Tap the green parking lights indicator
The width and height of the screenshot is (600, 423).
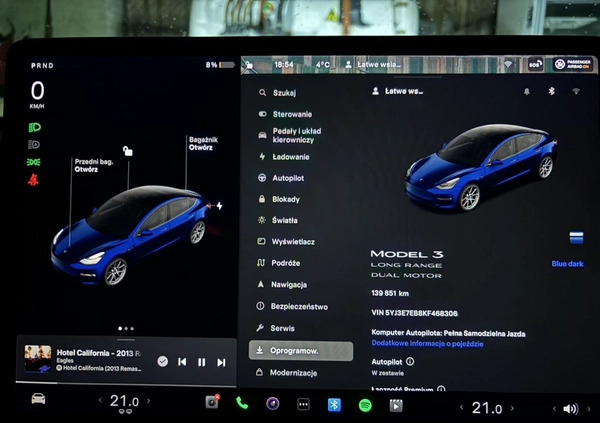34,162
